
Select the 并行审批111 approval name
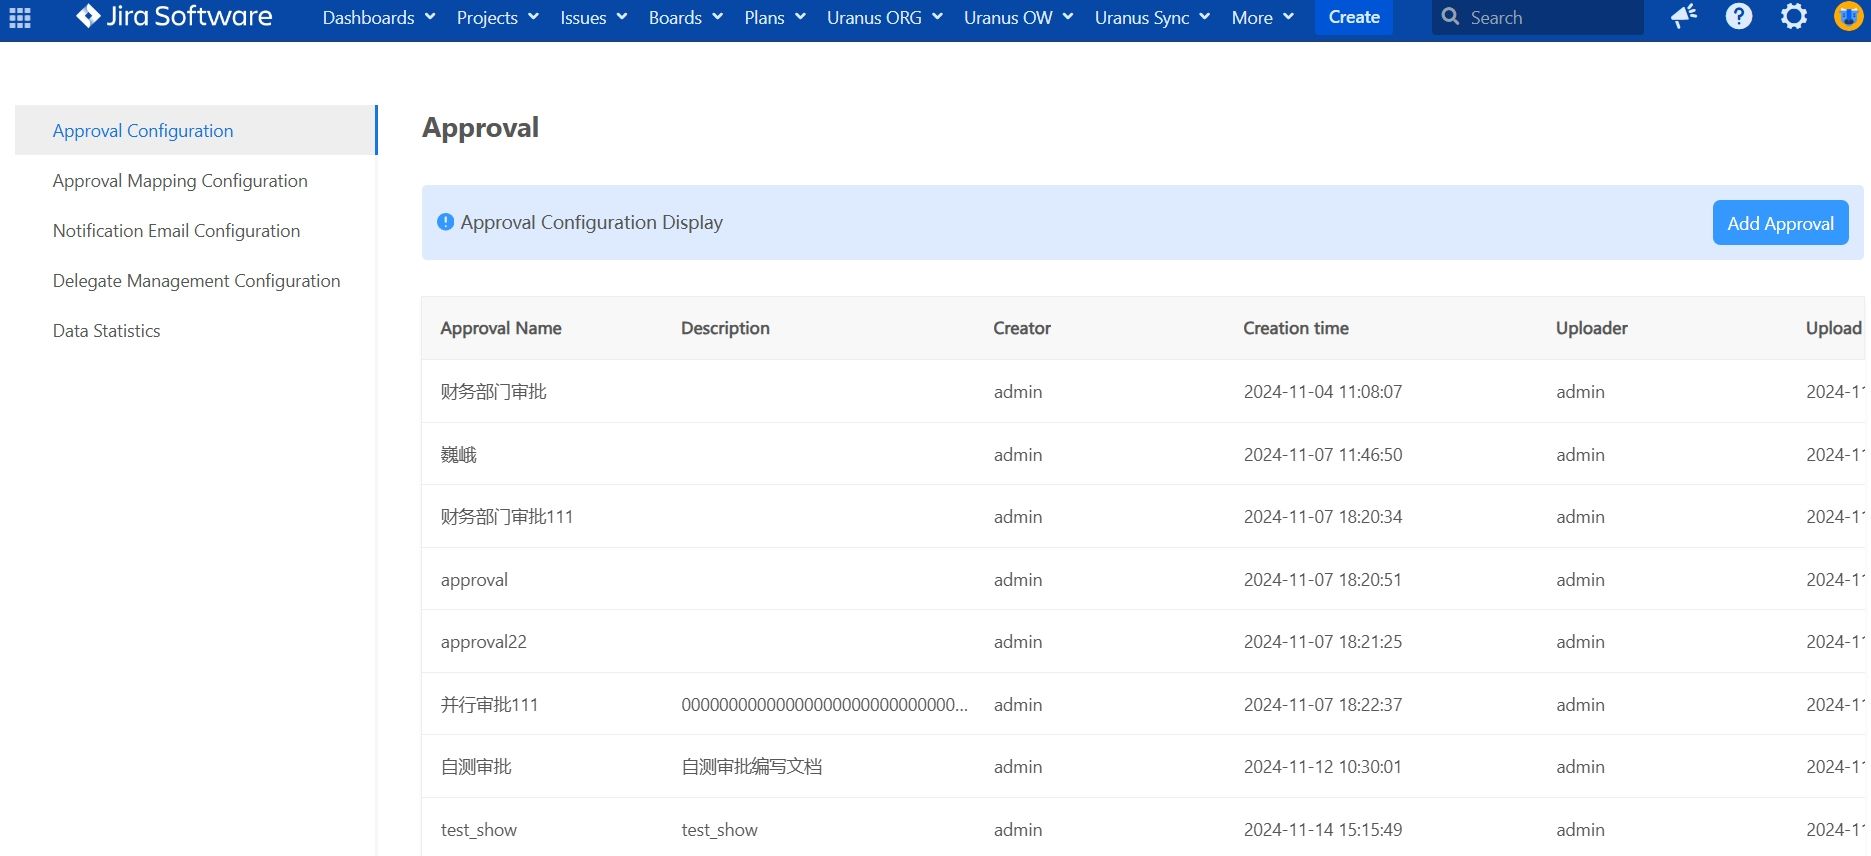tap(489, 705)
